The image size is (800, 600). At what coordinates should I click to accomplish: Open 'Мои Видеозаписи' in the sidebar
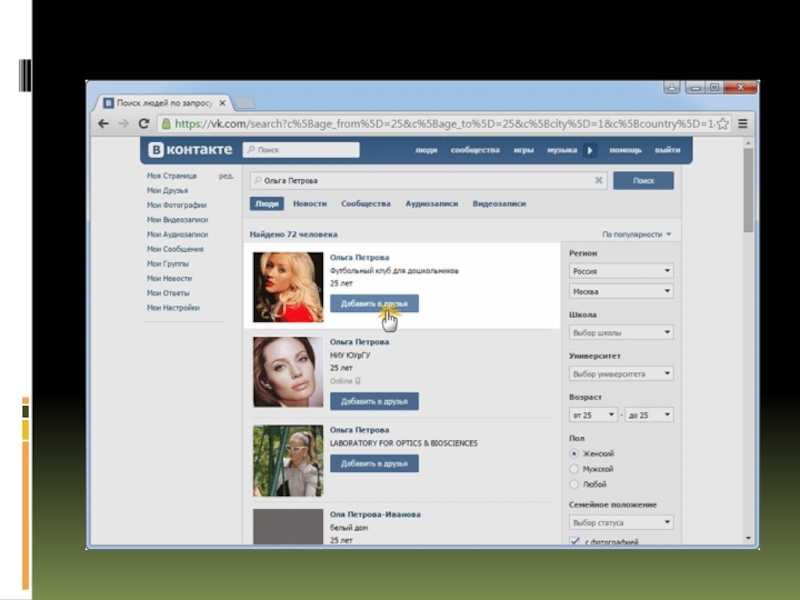(x=177, y=220)
